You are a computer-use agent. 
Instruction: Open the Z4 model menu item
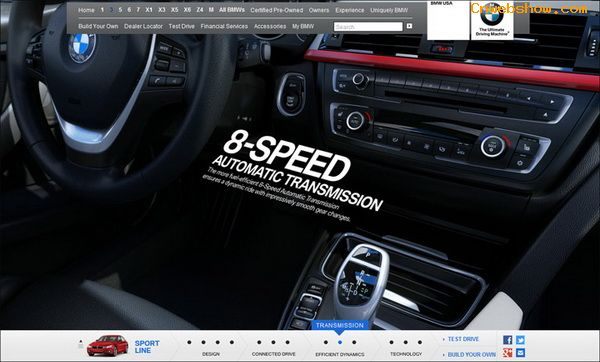200,10
